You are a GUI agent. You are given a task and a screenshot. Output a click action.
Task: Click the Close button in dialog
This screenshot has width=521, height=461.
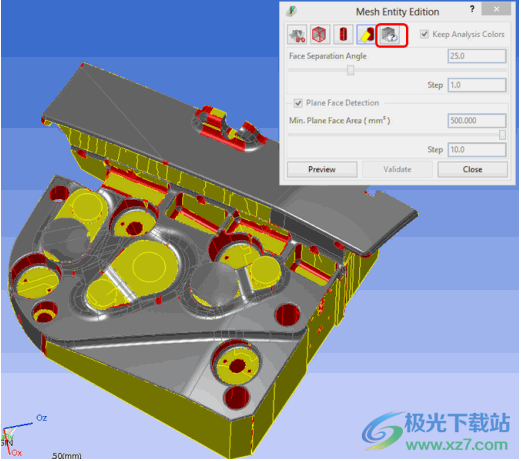tap(472, 169)
